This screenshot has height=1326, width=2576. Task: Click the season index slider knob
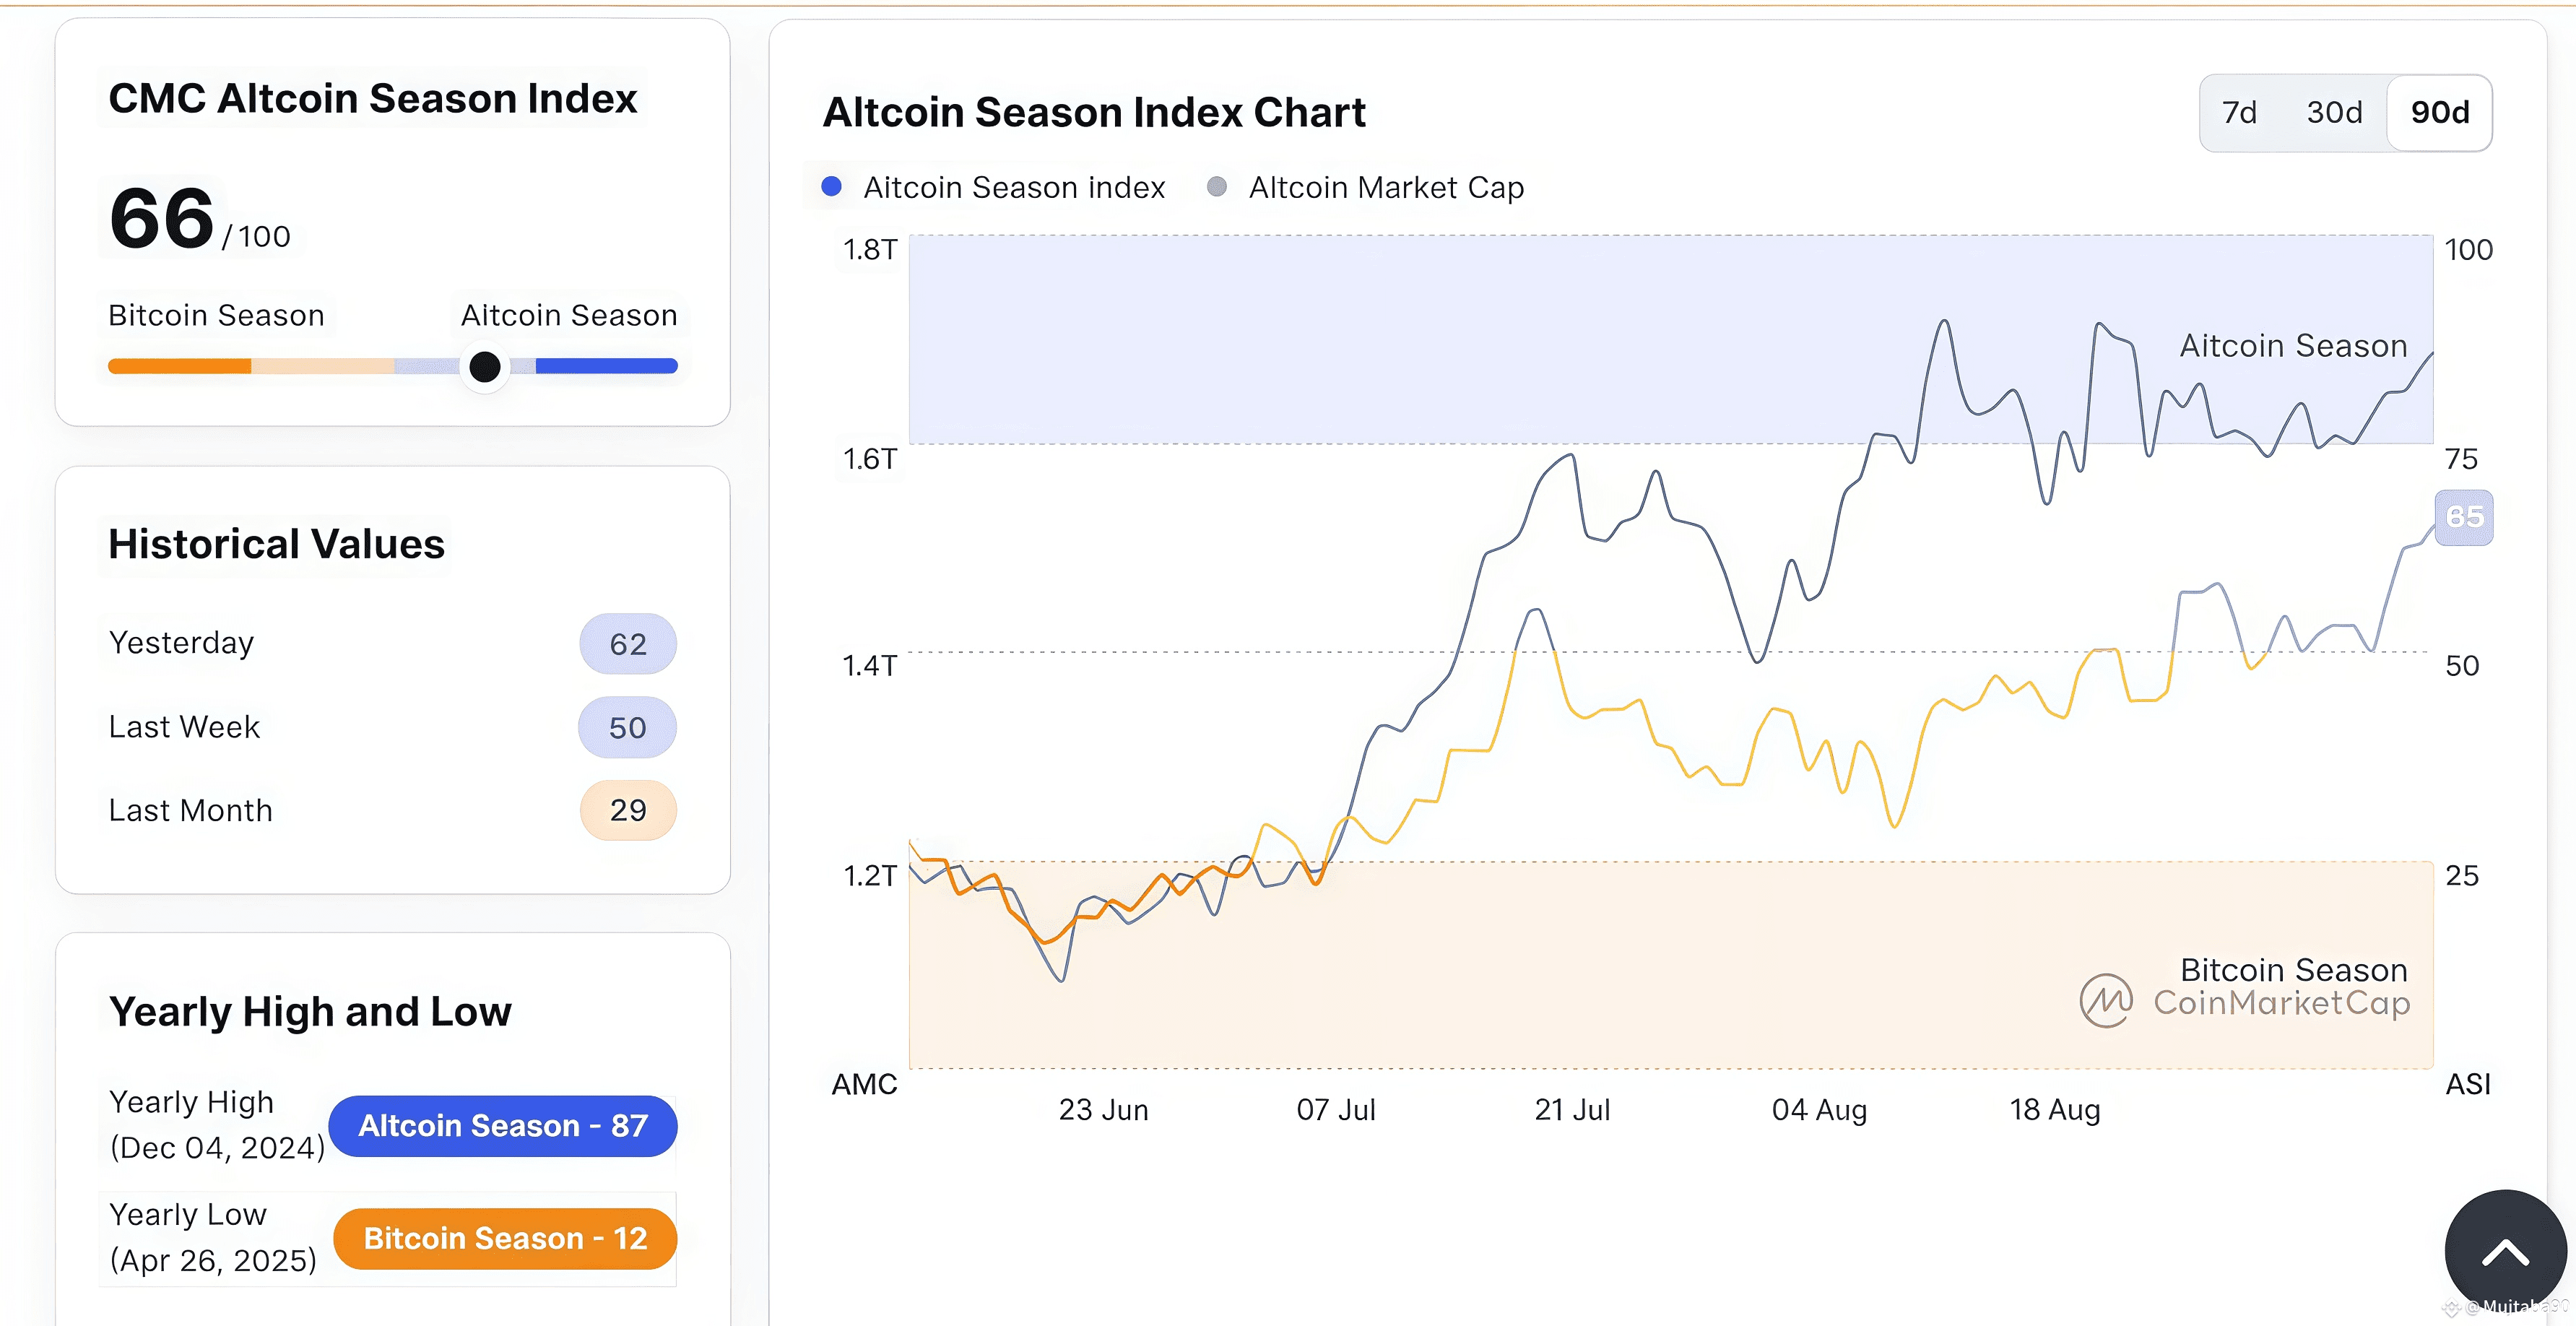point(485,367)
